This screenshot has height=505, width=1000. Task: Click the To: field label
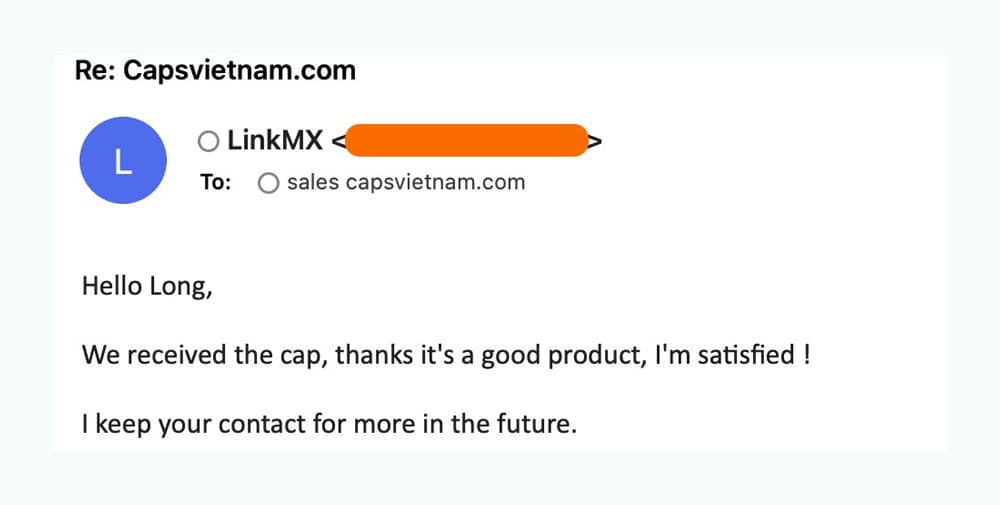pos(216,182)
